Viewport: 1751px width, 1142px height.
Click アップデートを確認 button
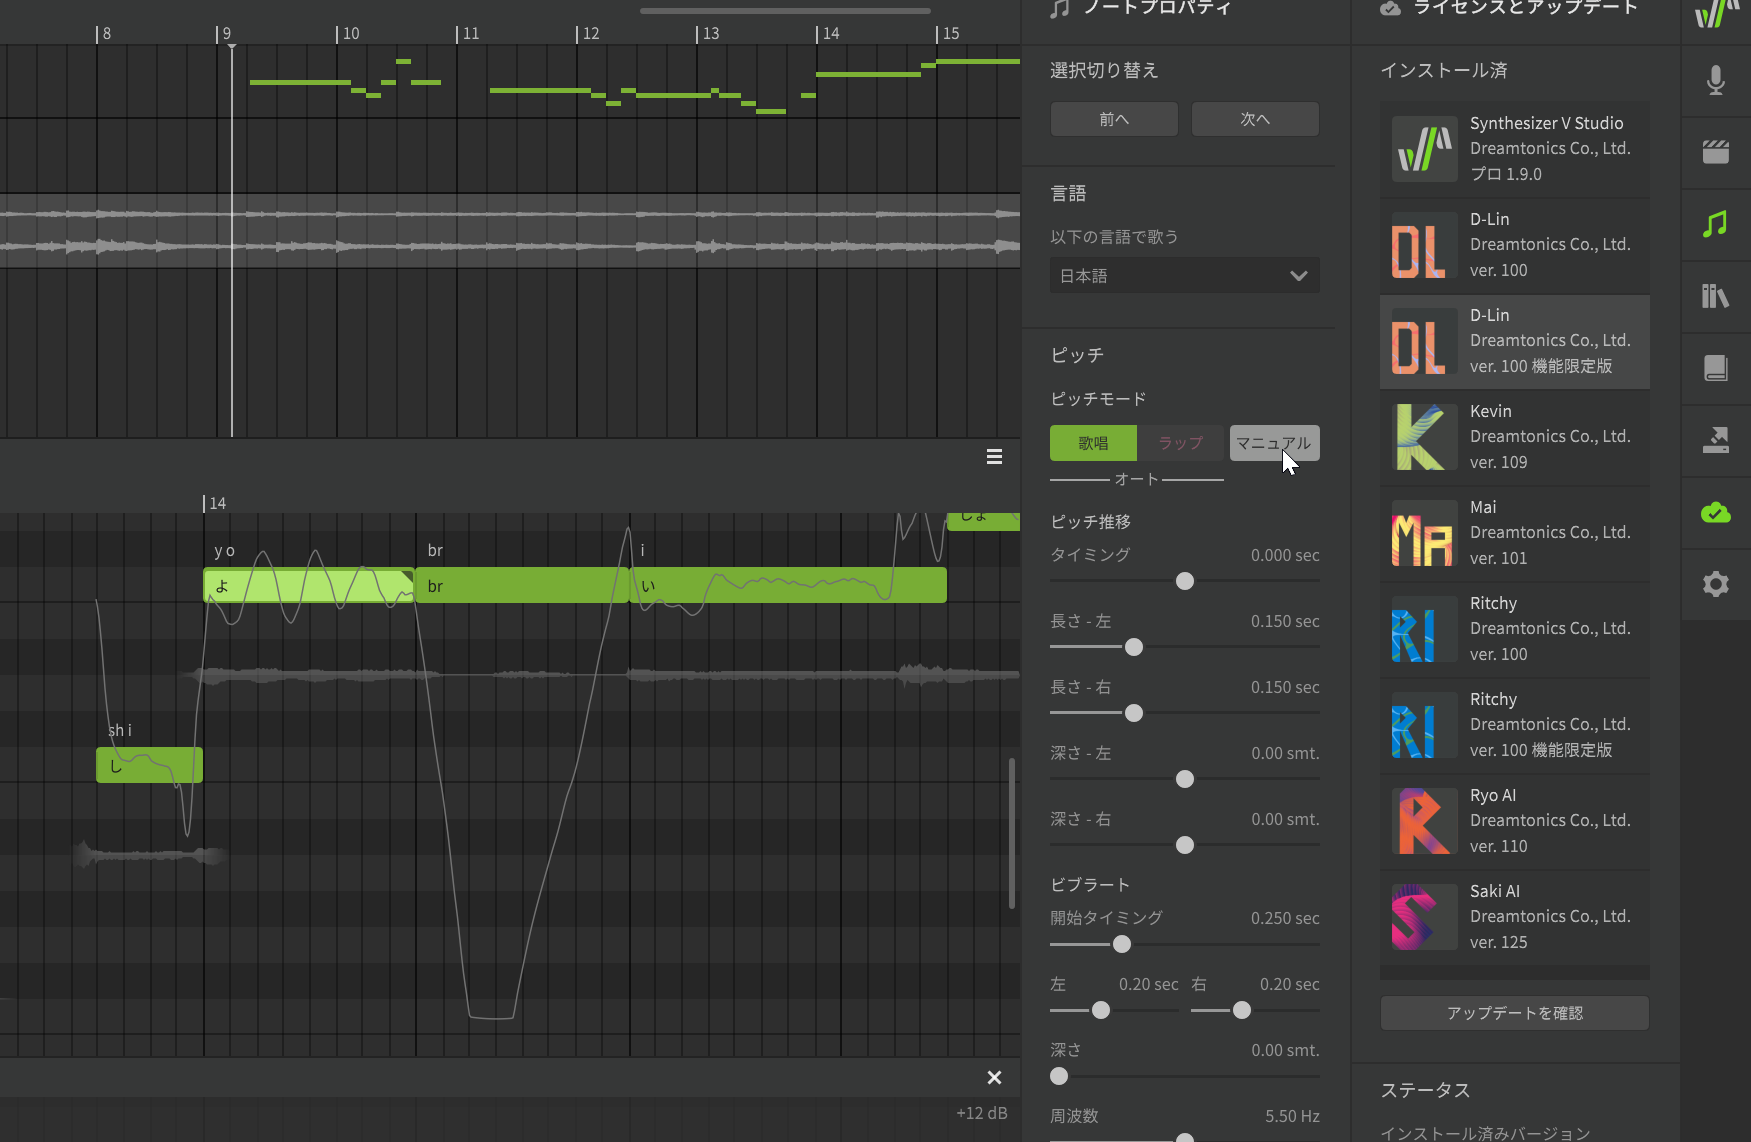[1514, 1013]
